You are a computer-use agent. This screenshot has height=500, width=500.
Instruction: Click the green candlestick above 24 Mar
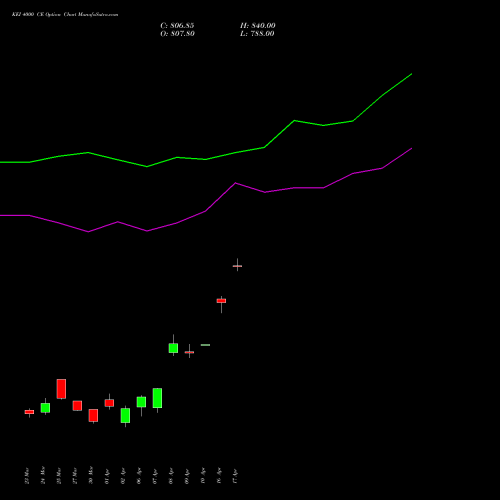(x=45, y=408)
